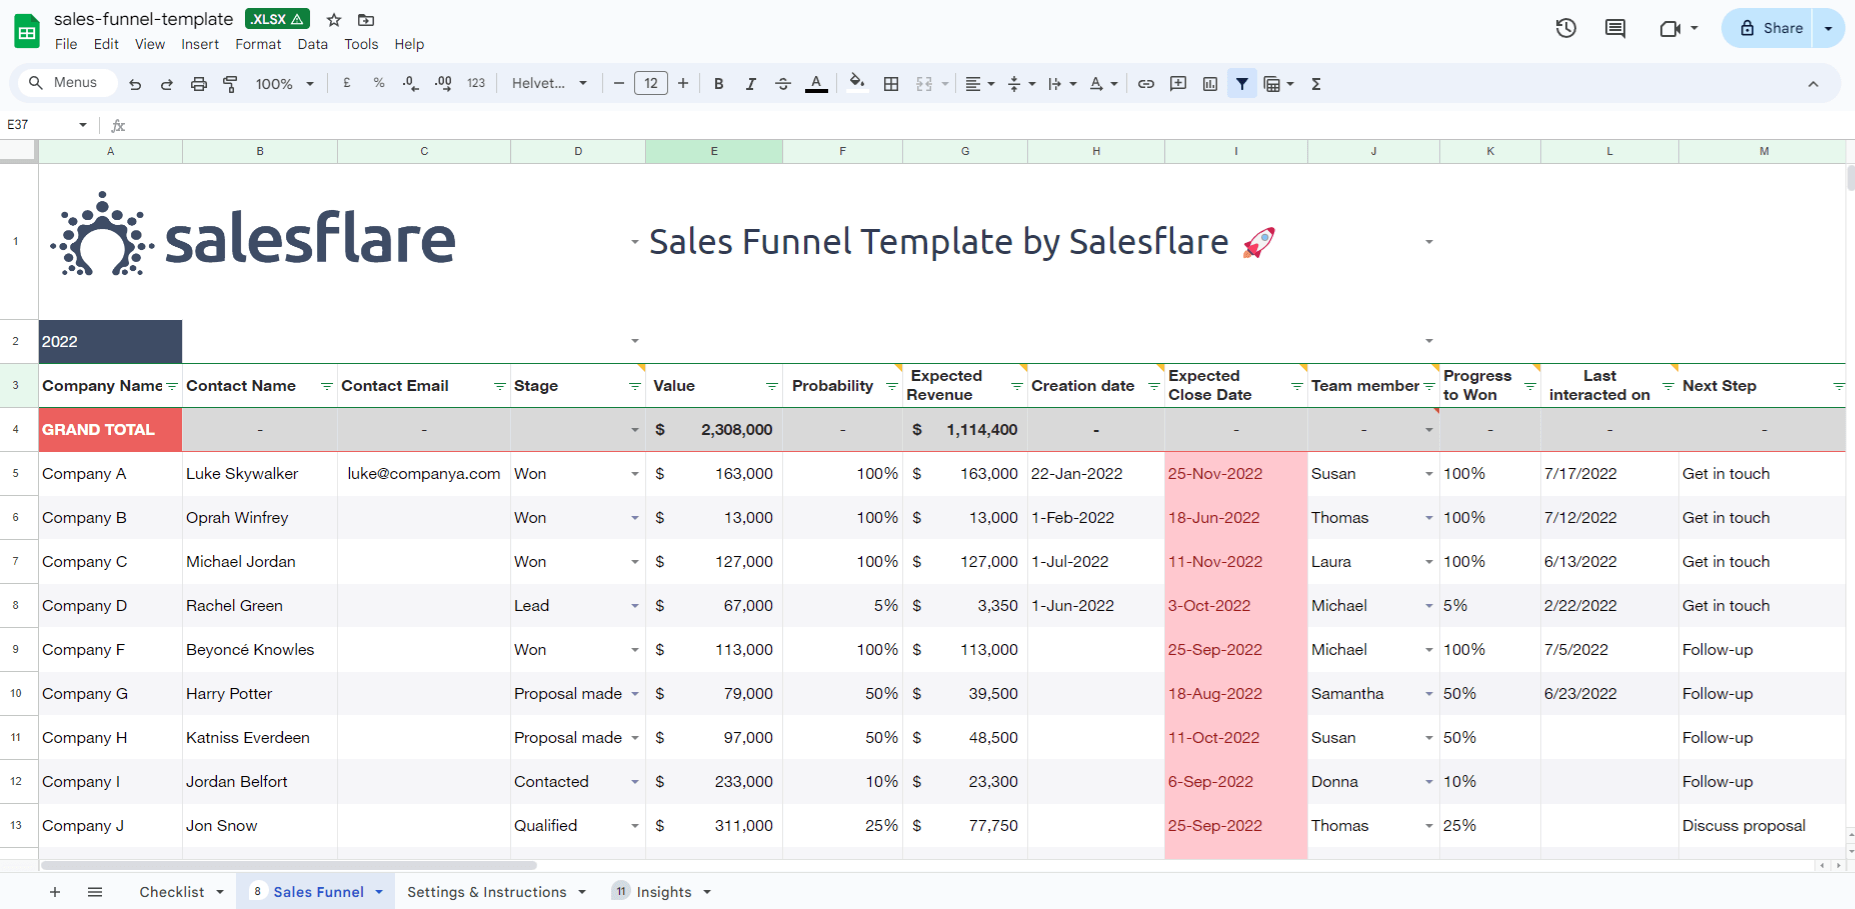Open the fill colour picker
The height and width of the screenshot is (909, 1855).
point(856,84)
